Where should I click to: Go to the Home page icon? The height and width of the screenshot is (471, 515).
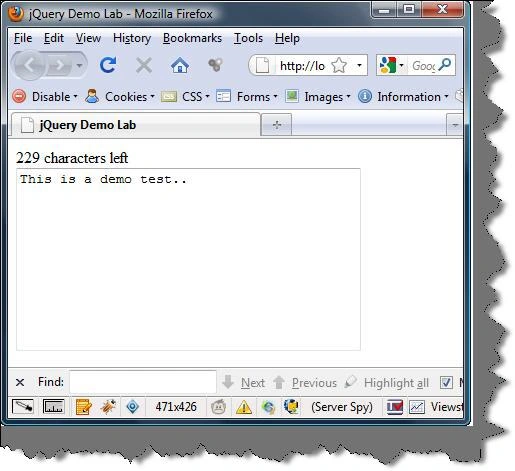coord(180,65)
